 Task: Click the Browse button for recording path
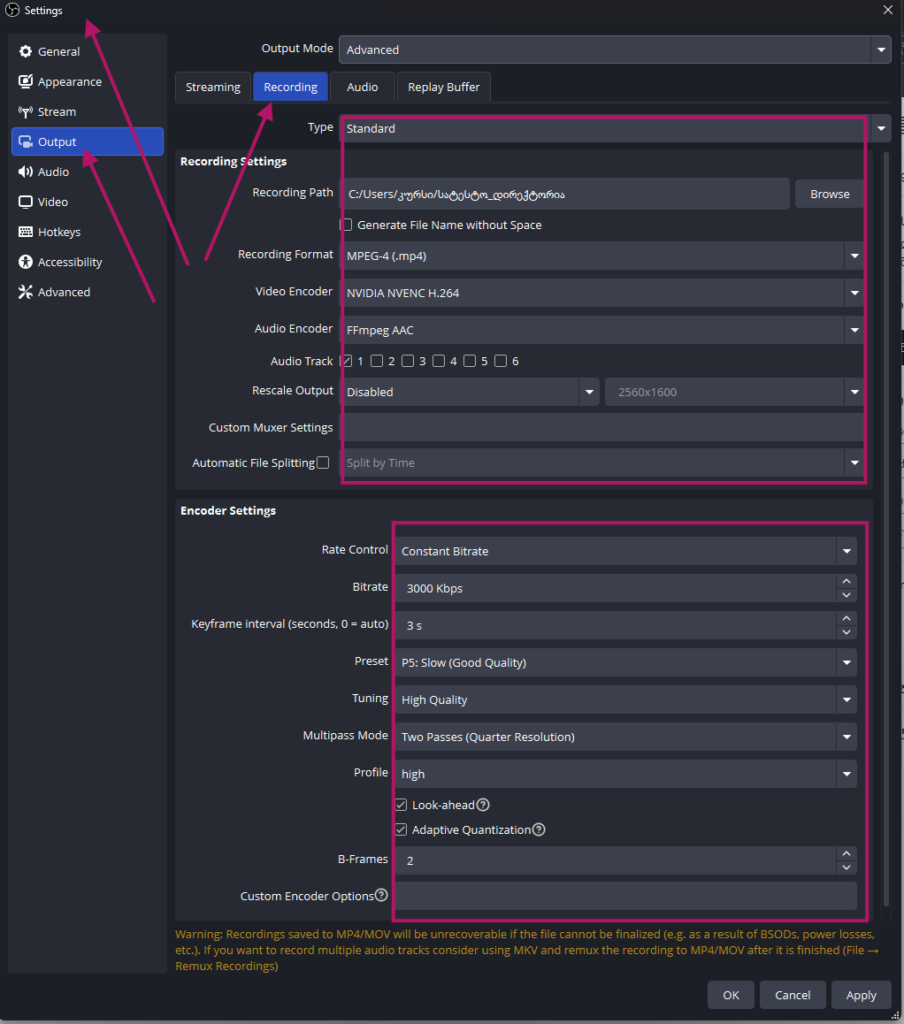pyautogui.click(x=829, y=194)
